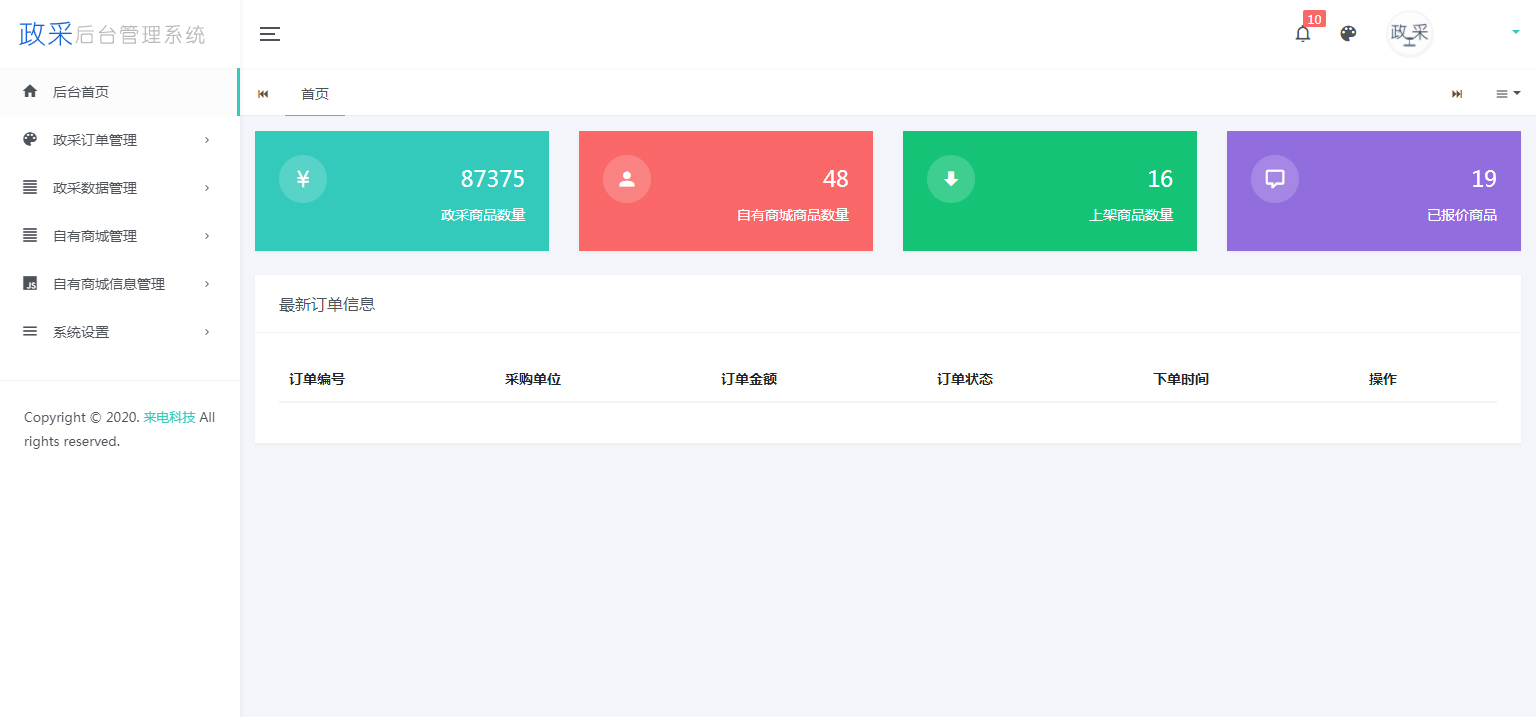
Task: Expand the 系统设置 chevron
Action: [207, 331]
